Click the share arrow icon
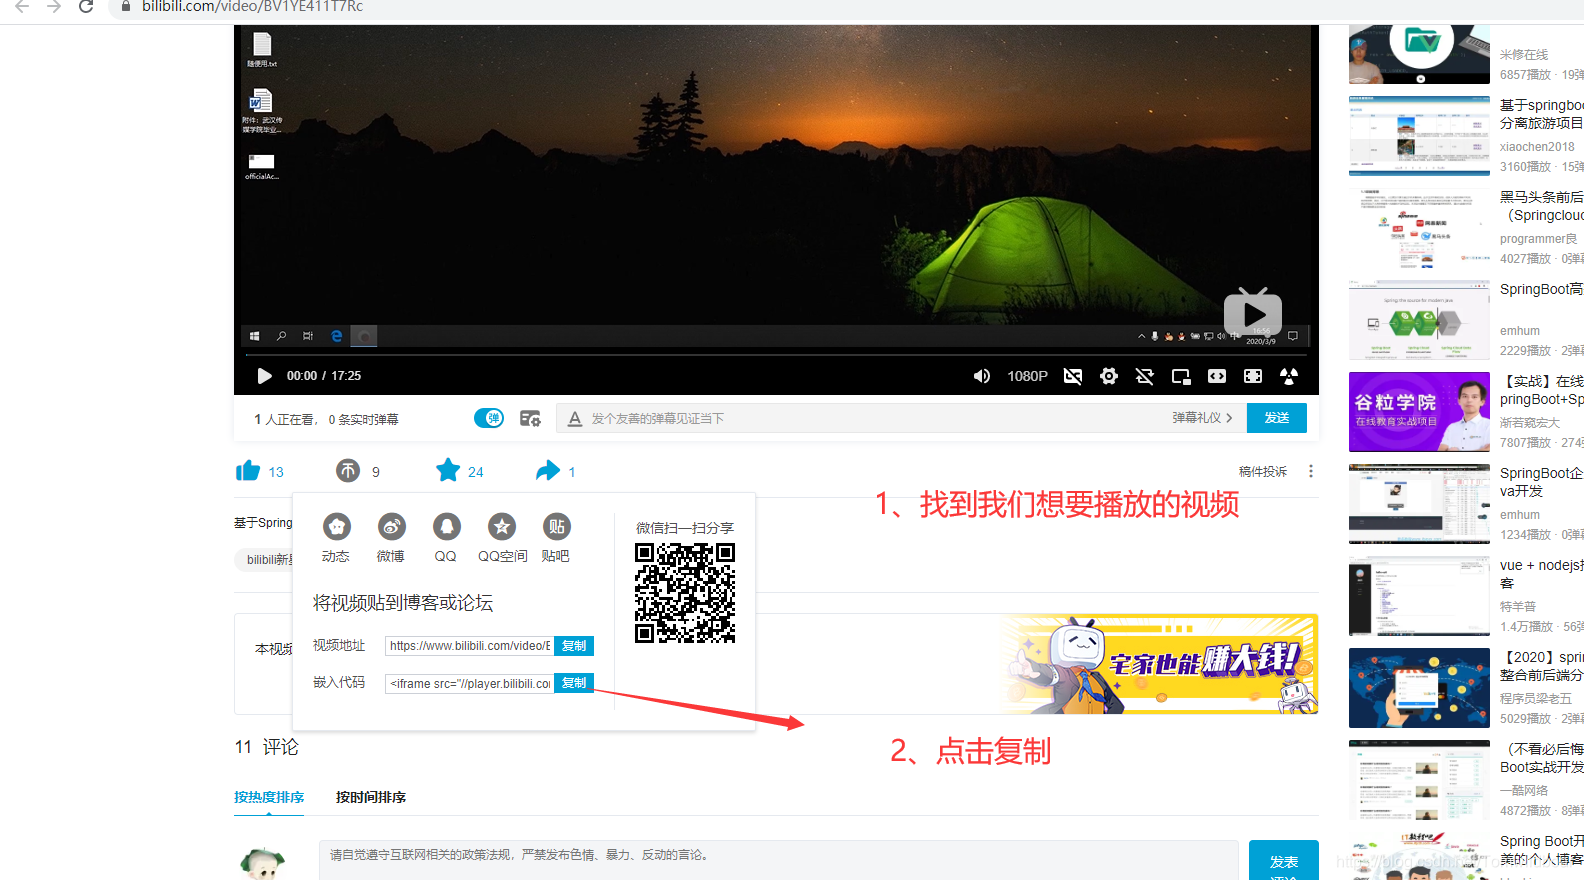Screen dimensions: 1584x880 click(548, 470)
